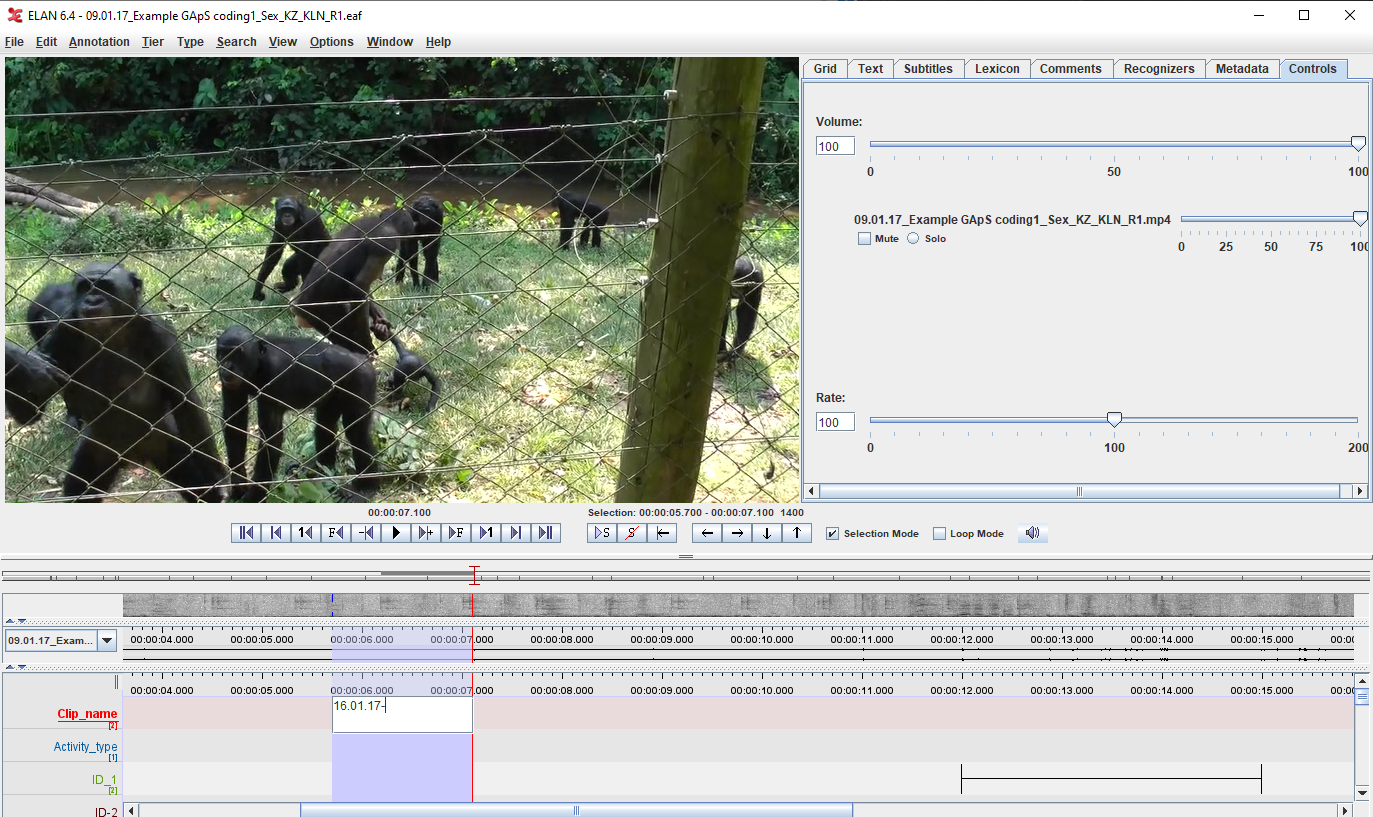Screen dimensions: 1373x817
Task: Step back one pixel button
Action: click(x=365, y=533)
